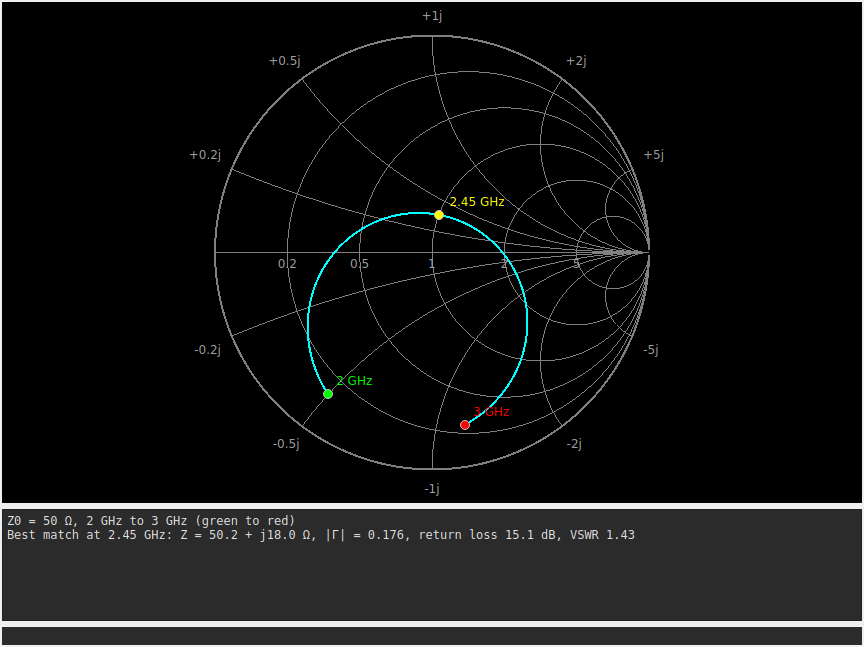The height and width of the screenshot is (647, 864).
Task: Click the '2 GHz' green label
Action: click(354, 381)
